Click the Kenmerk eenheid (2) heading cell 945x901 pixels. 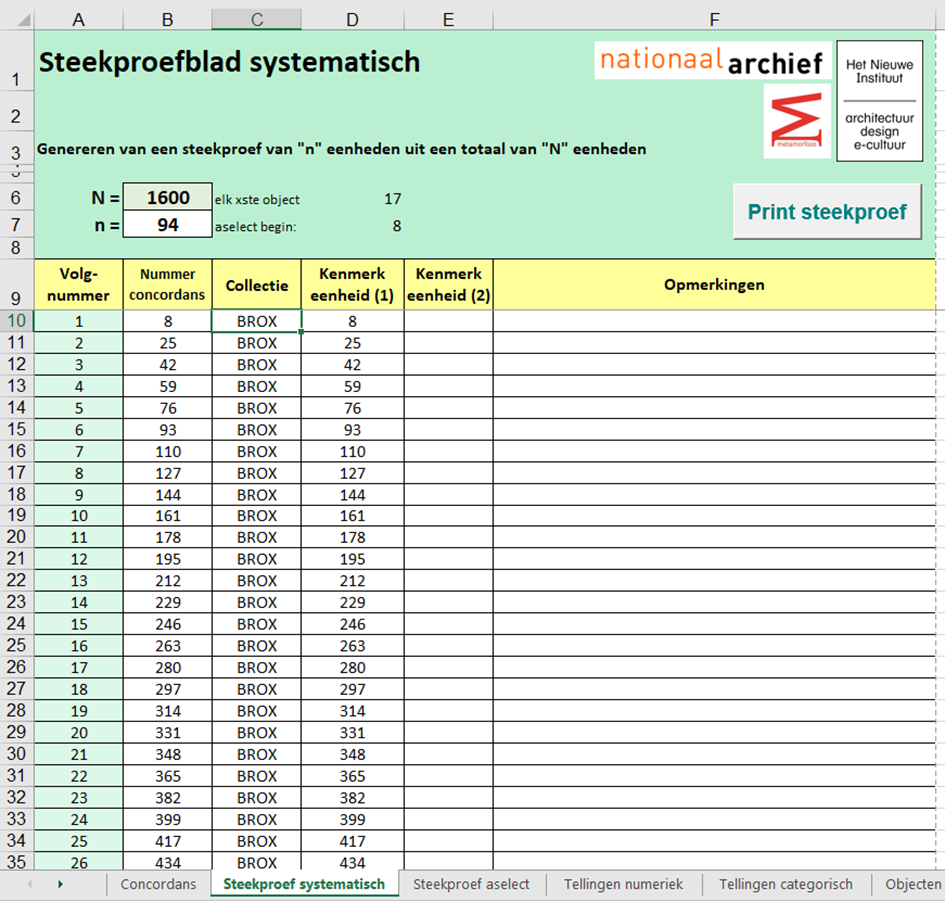pyautogui.click(x=448, y=284)
